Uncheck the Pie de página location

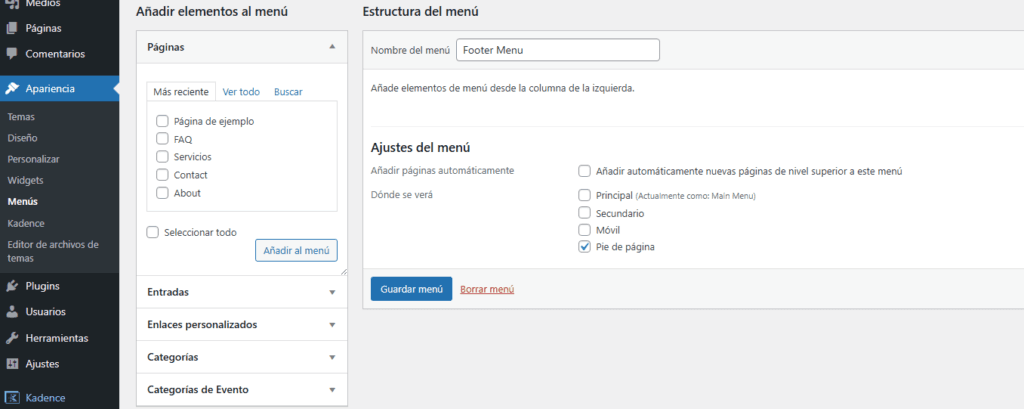click(584, 247)
